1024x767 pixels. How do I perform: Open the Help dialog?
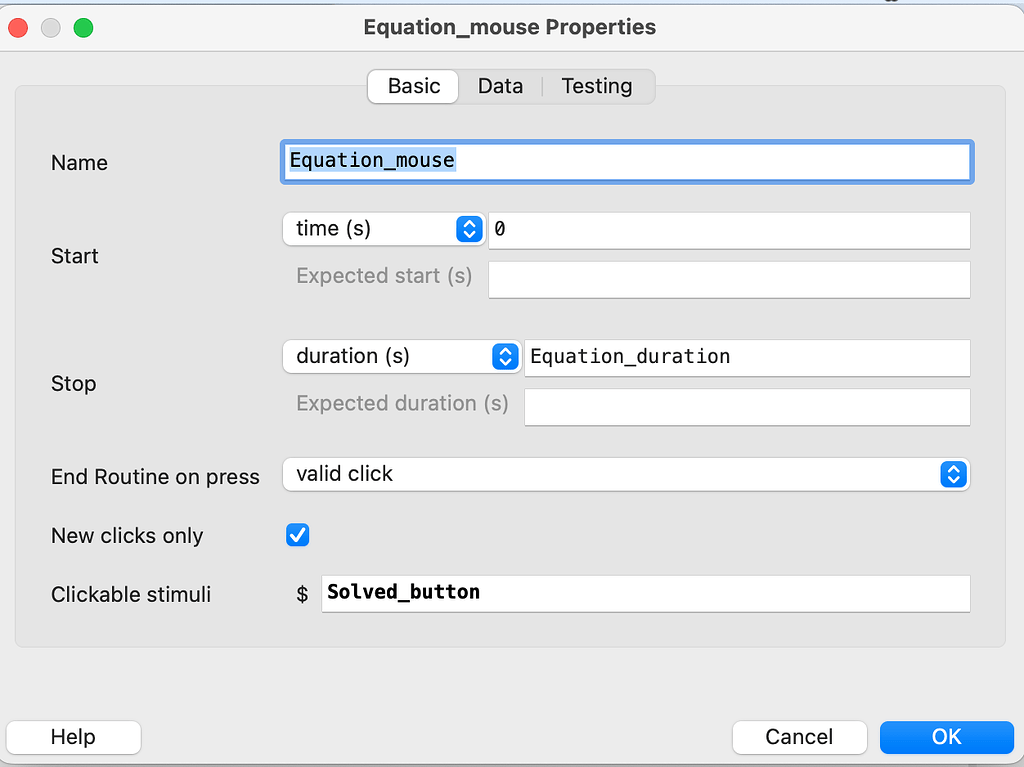click(73, 737)
